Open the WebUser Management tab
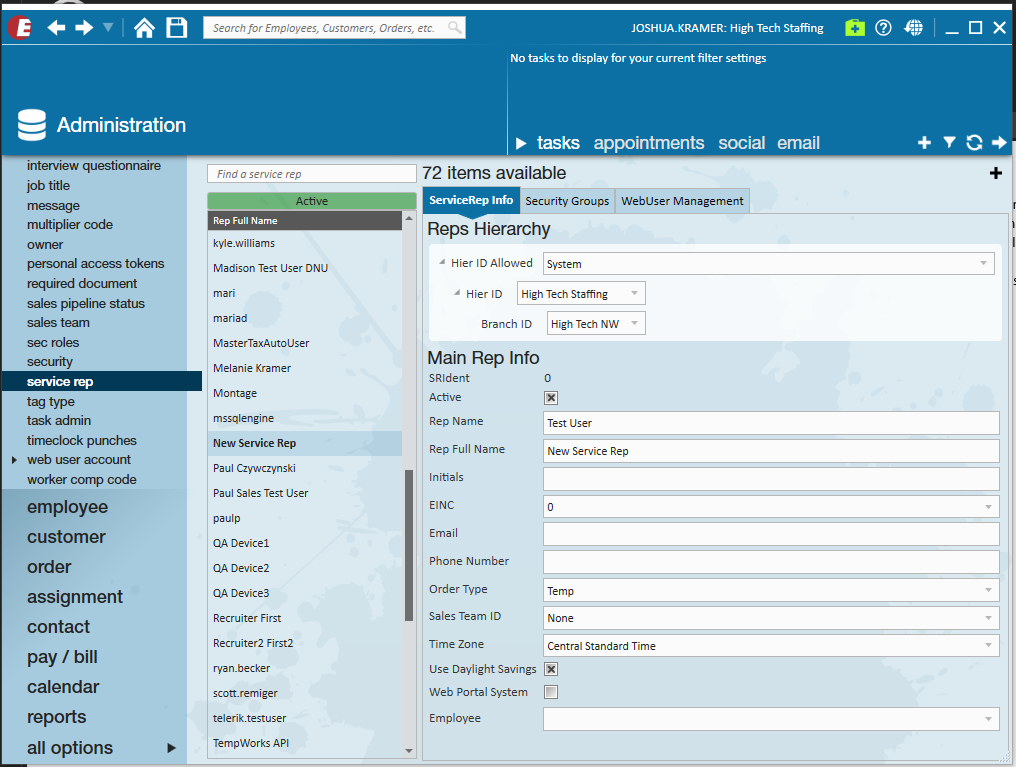 (x=682, y=201)
